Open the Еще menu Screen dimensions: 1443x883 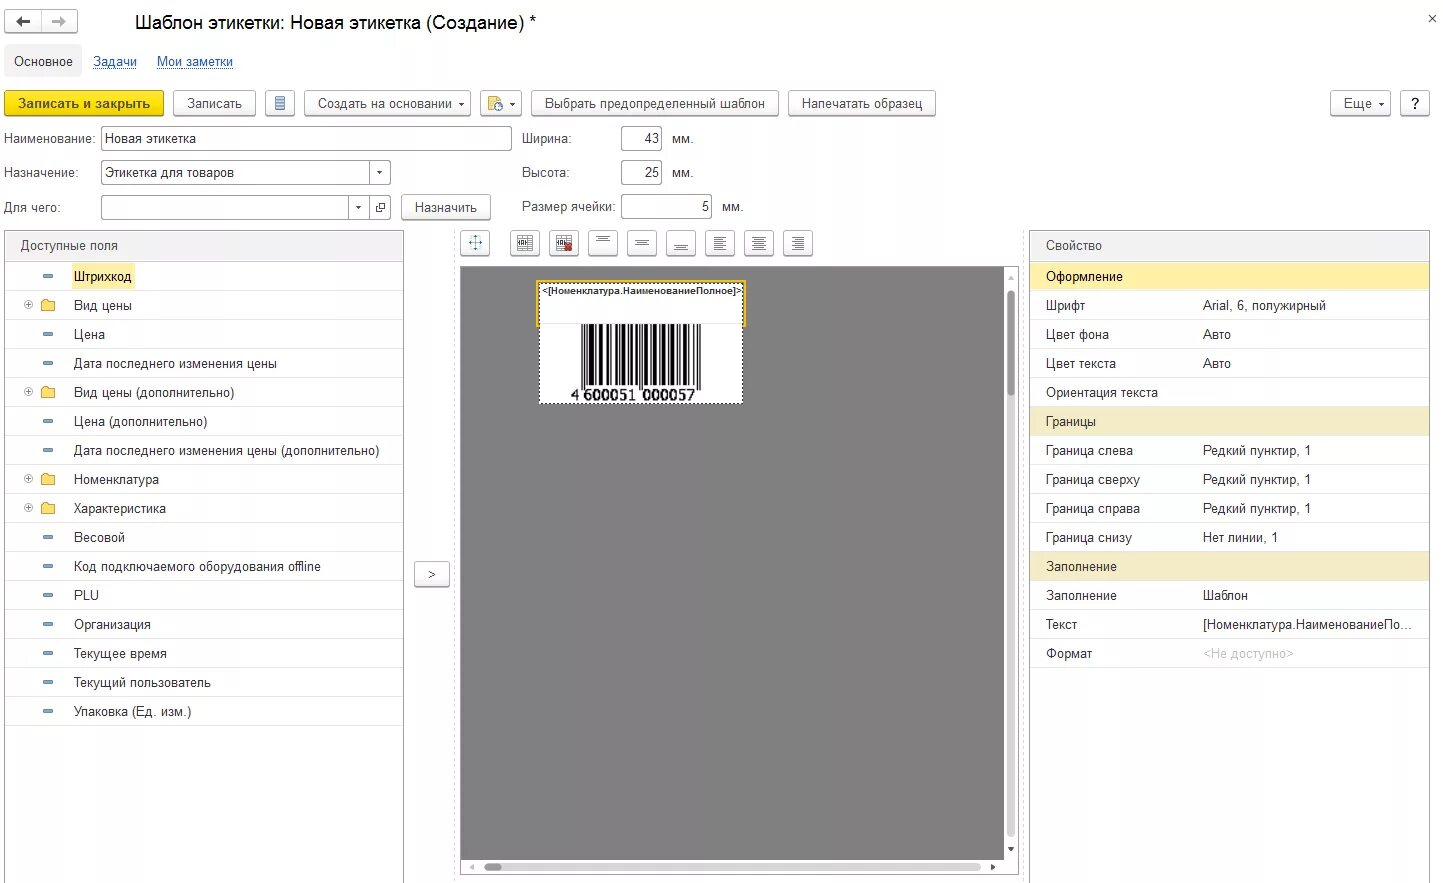(x=1360, y=103)
